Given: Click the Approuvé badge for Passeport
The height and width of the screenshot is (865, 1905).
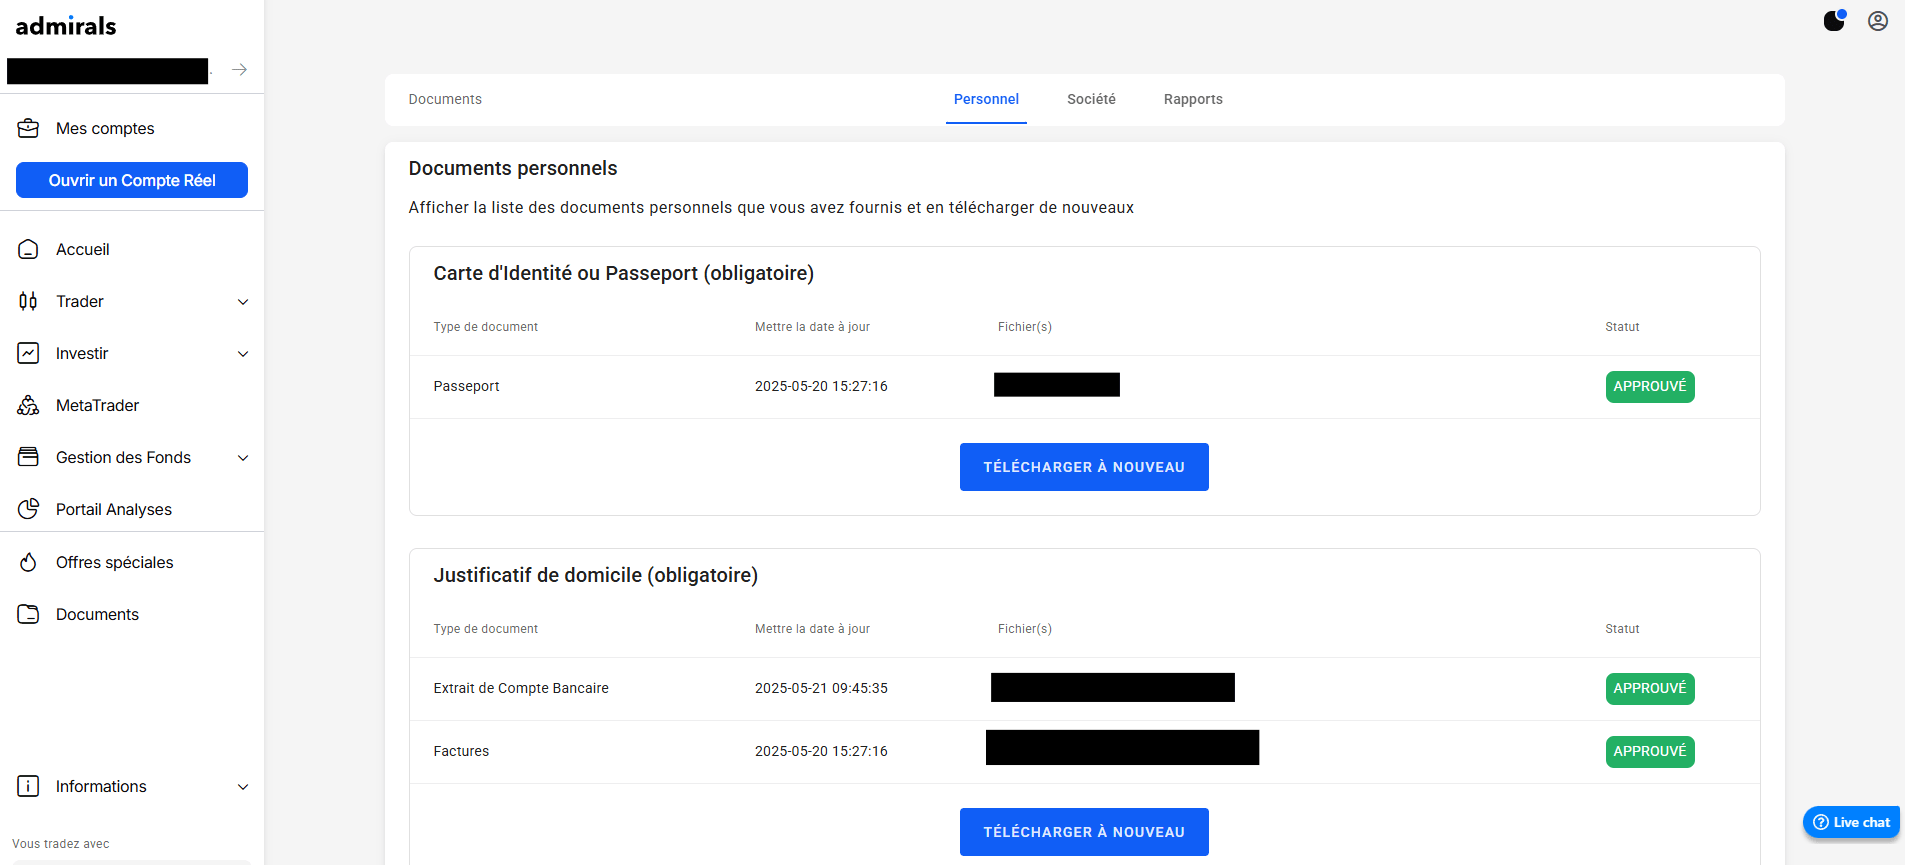Looking at the screenshot, I should coord(1650,387).
